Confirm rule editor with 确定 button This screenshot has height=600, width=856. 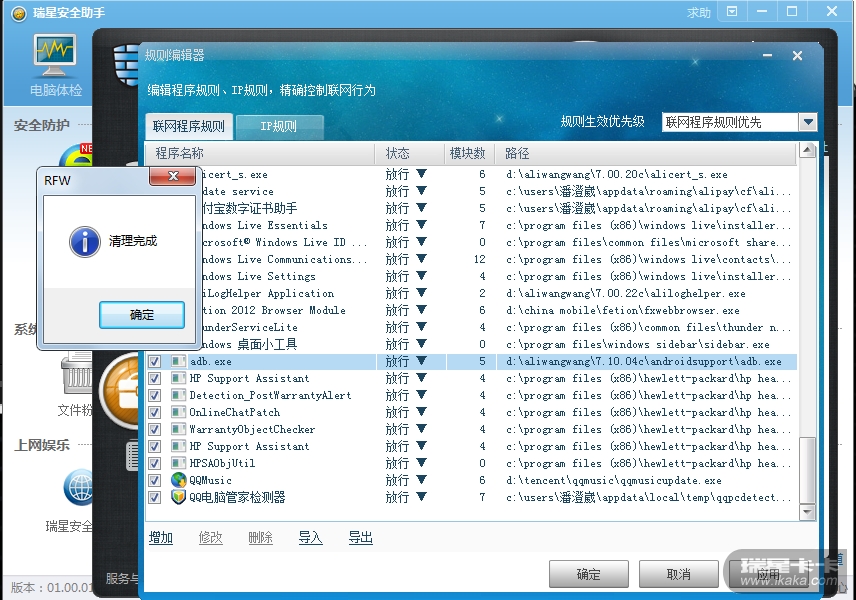[x=588, y=574]
